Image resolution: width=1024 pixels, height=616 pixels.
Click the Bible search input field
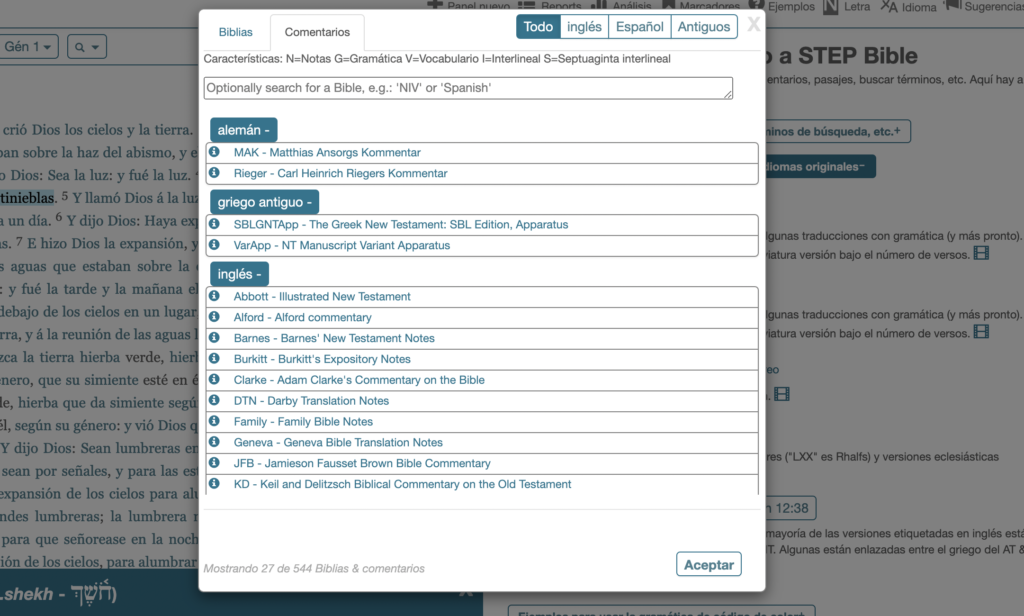pos(466,88)
